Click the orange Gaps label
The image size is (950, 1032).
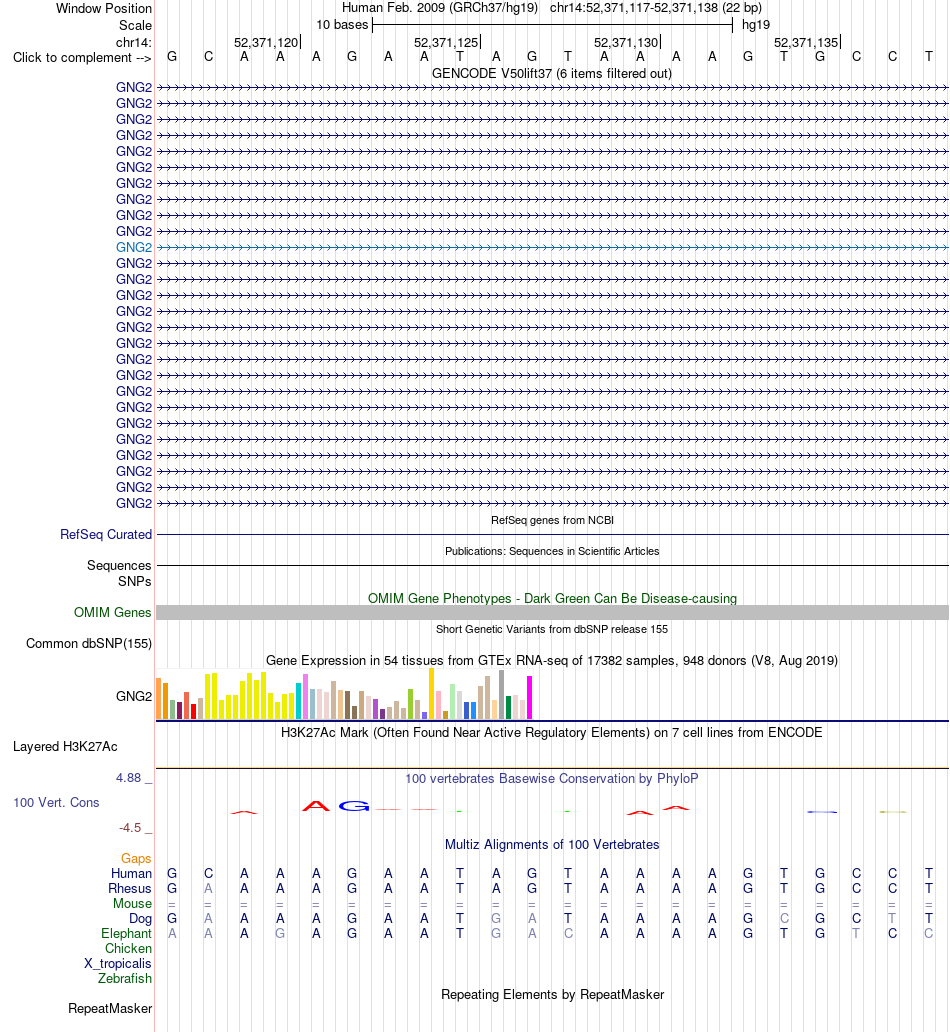136,859
